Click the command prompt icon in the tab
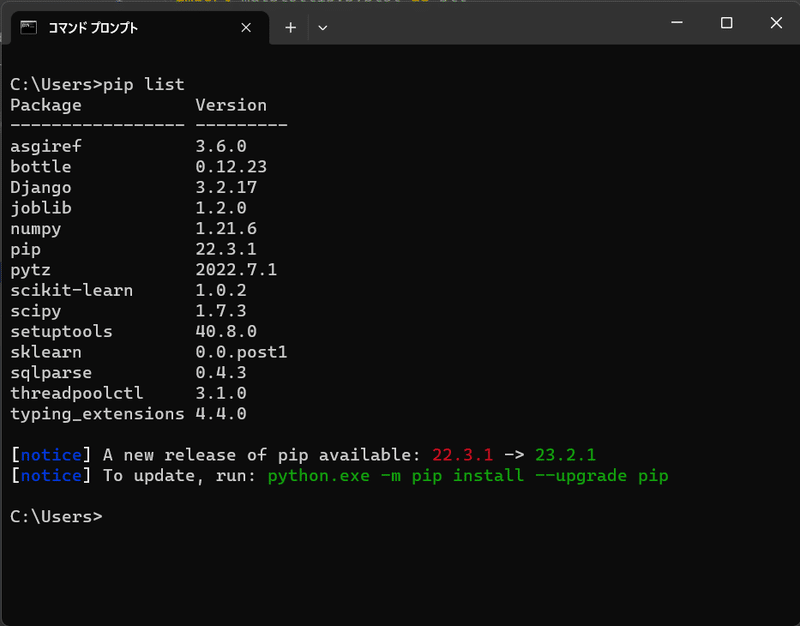 (x=29, y=27)
